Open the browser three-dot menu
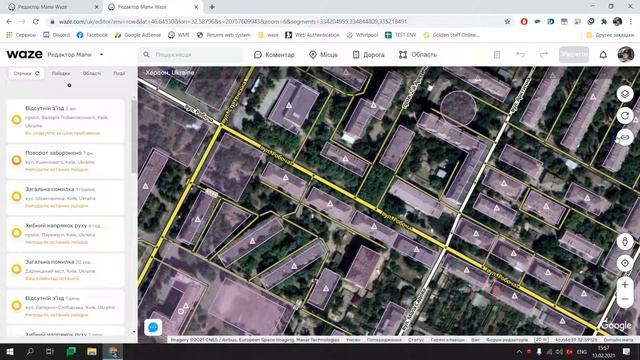 click(x=631, y=22)
